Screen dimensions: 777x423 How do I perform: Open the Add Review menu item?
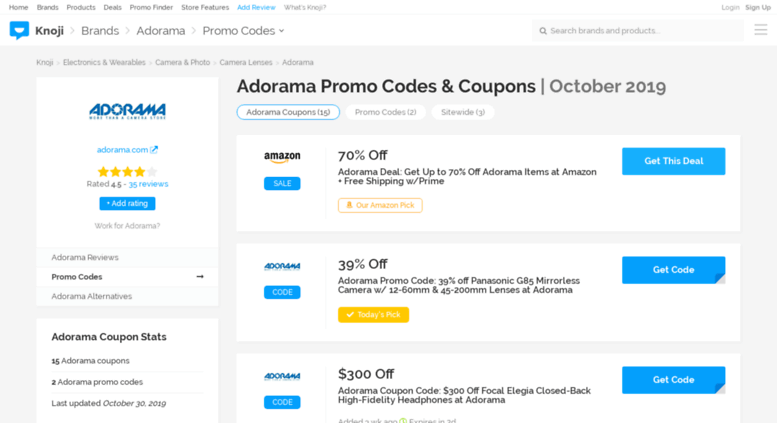[256, 7]
